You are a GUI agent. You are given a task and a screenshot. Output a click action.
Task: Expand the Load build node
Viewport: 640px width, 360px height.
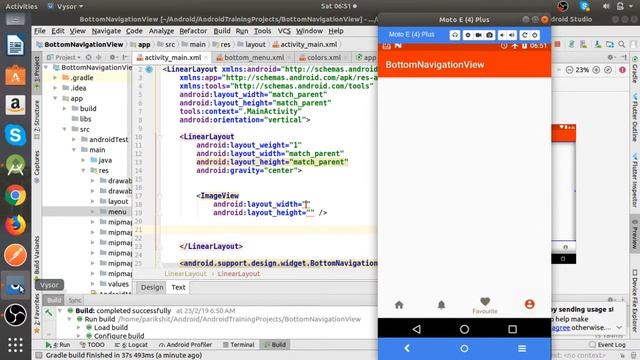(78, 327)
